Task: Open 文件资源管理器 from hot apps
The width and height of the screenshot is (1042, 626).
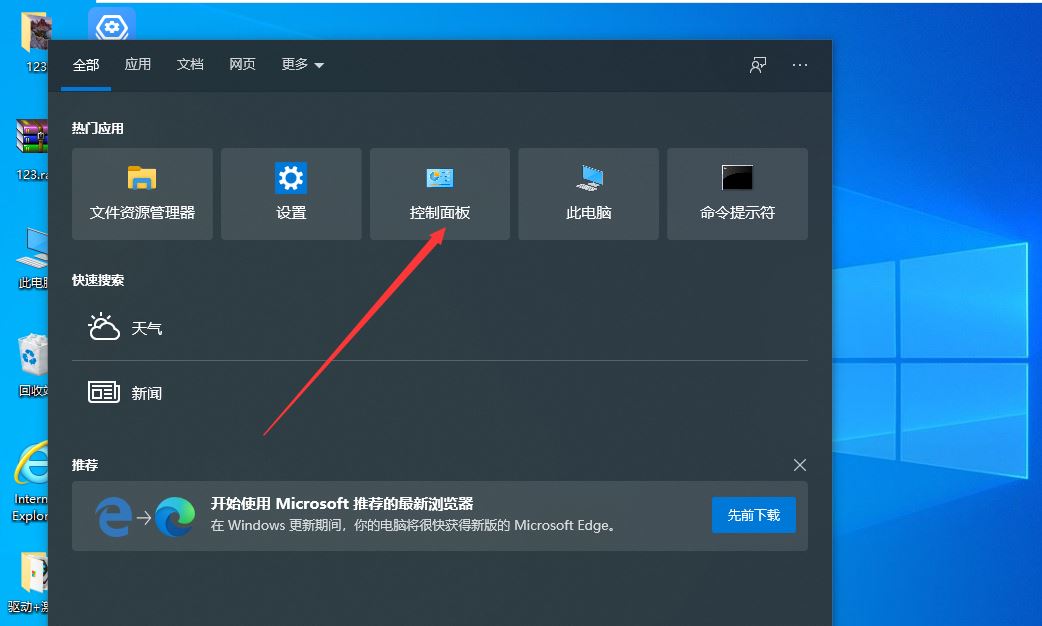Action: coord(142,193)
